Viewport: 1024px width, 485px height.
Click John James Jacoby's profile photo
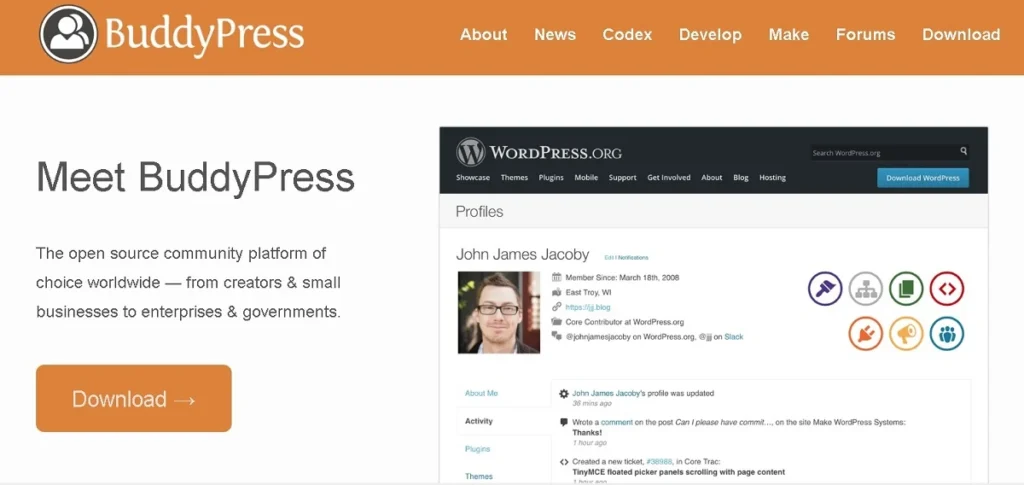pos(498,312)
